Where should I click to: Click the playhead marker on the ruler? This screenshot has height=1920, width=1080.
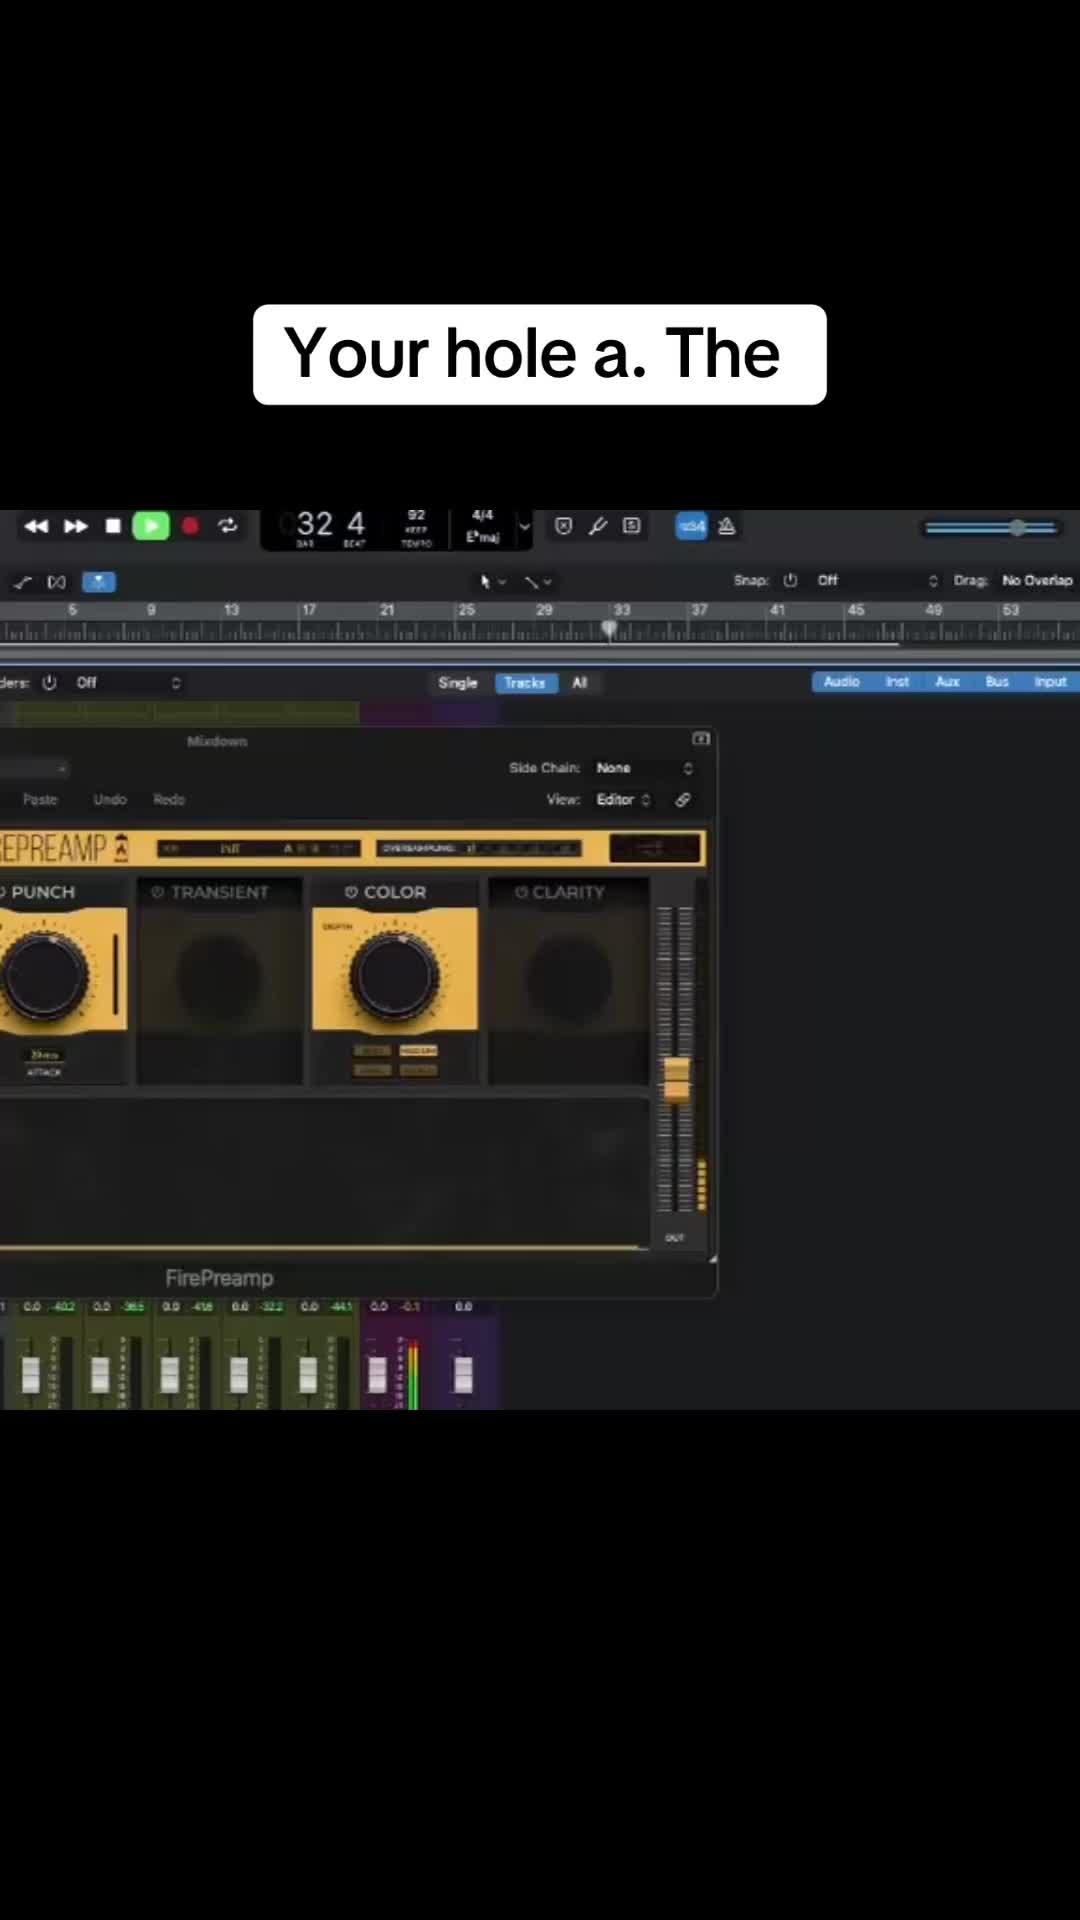point(609,628)
